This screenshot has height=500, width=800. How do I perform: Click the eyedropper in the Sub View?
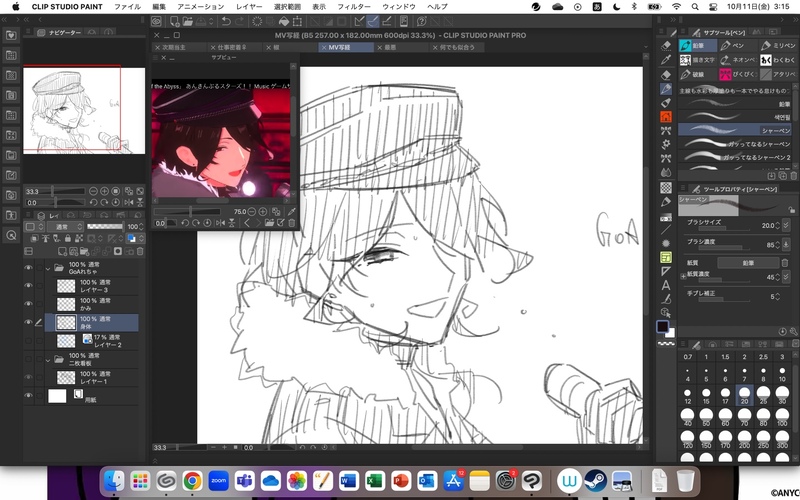point(291,212)
